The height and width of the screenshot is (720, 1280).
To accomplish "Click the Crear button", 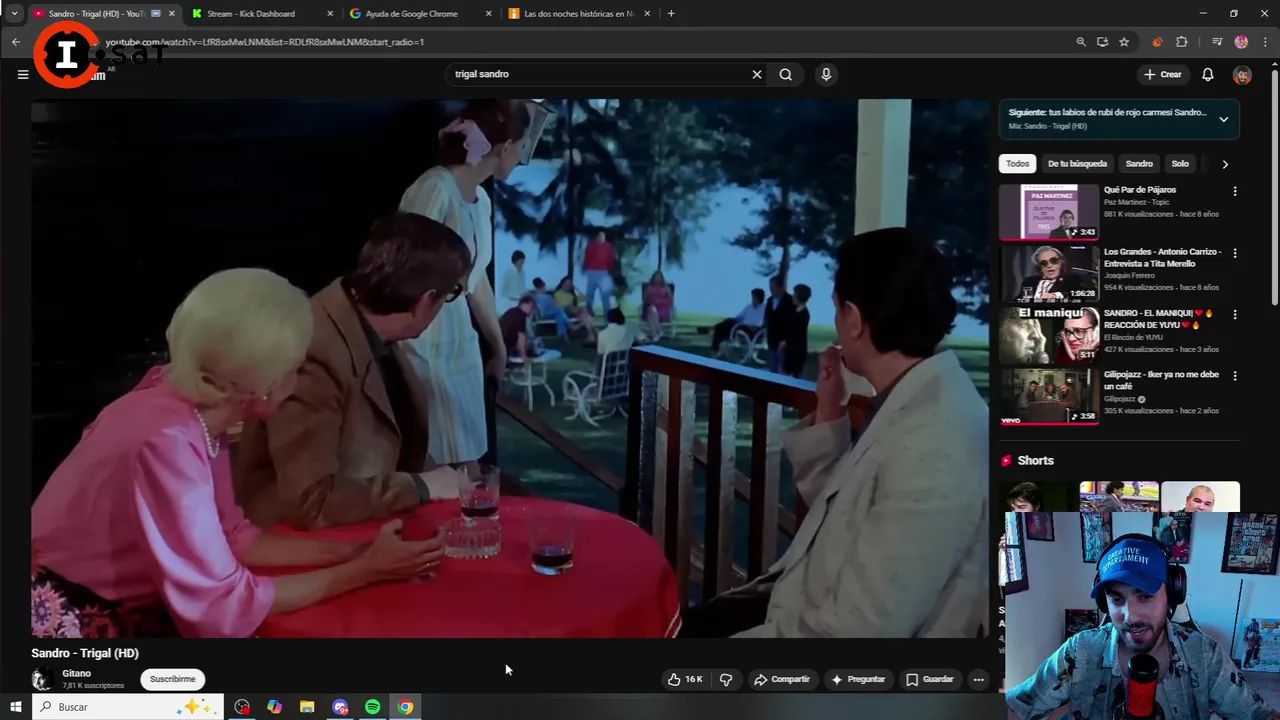I will coord(1163,74).
